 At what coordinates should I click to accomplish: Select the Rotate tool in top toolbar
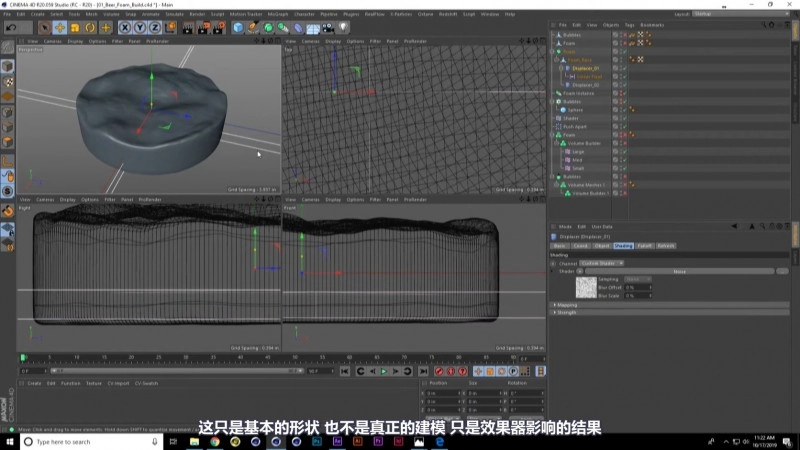(x=91, y=27)
